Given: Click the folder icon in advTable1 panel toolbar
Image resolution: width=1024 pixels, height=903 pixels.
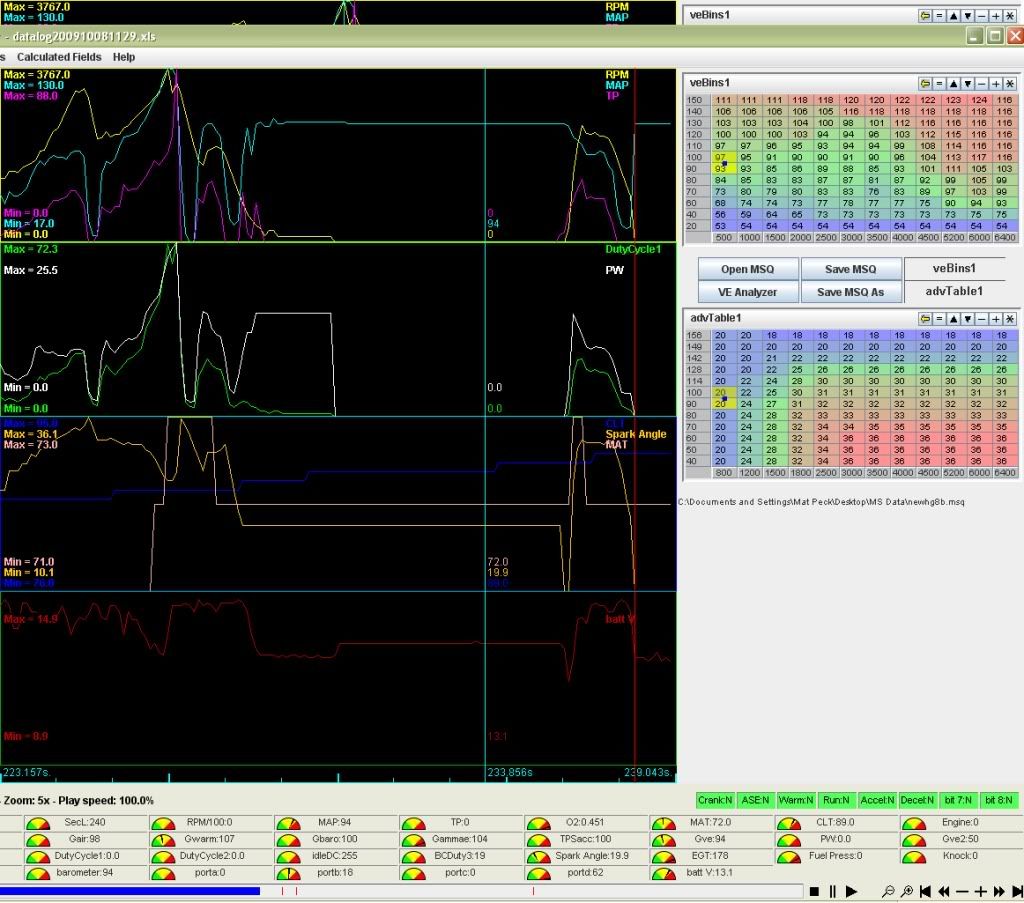Looking at the screenshot, I should [x=926, y=318].
